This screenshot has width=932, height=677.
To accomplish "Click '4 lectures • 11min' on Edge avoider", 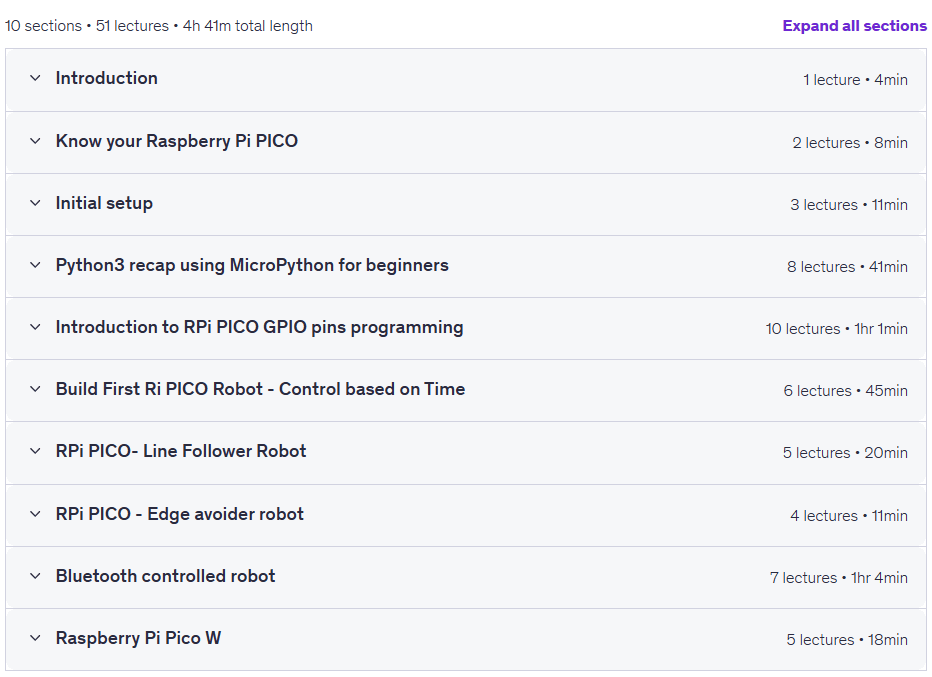I will coord(849,515).
